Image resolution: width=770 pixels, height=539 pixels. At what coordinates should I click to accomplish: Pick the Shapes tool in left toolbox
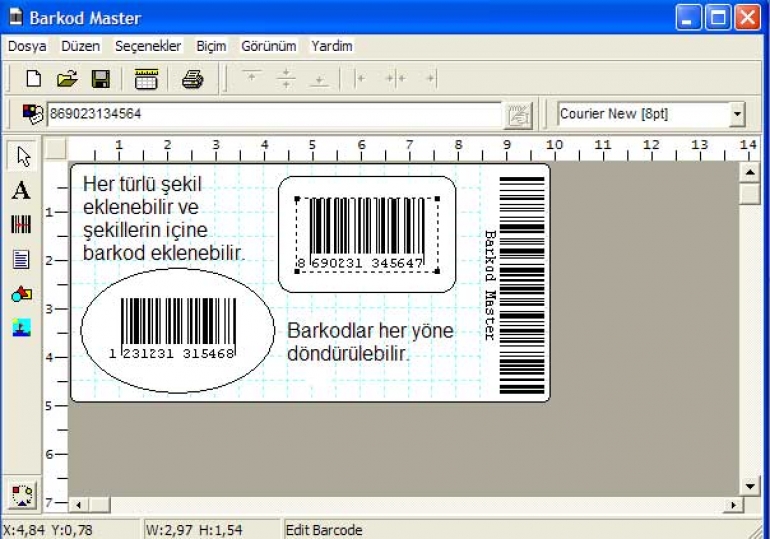22,294
